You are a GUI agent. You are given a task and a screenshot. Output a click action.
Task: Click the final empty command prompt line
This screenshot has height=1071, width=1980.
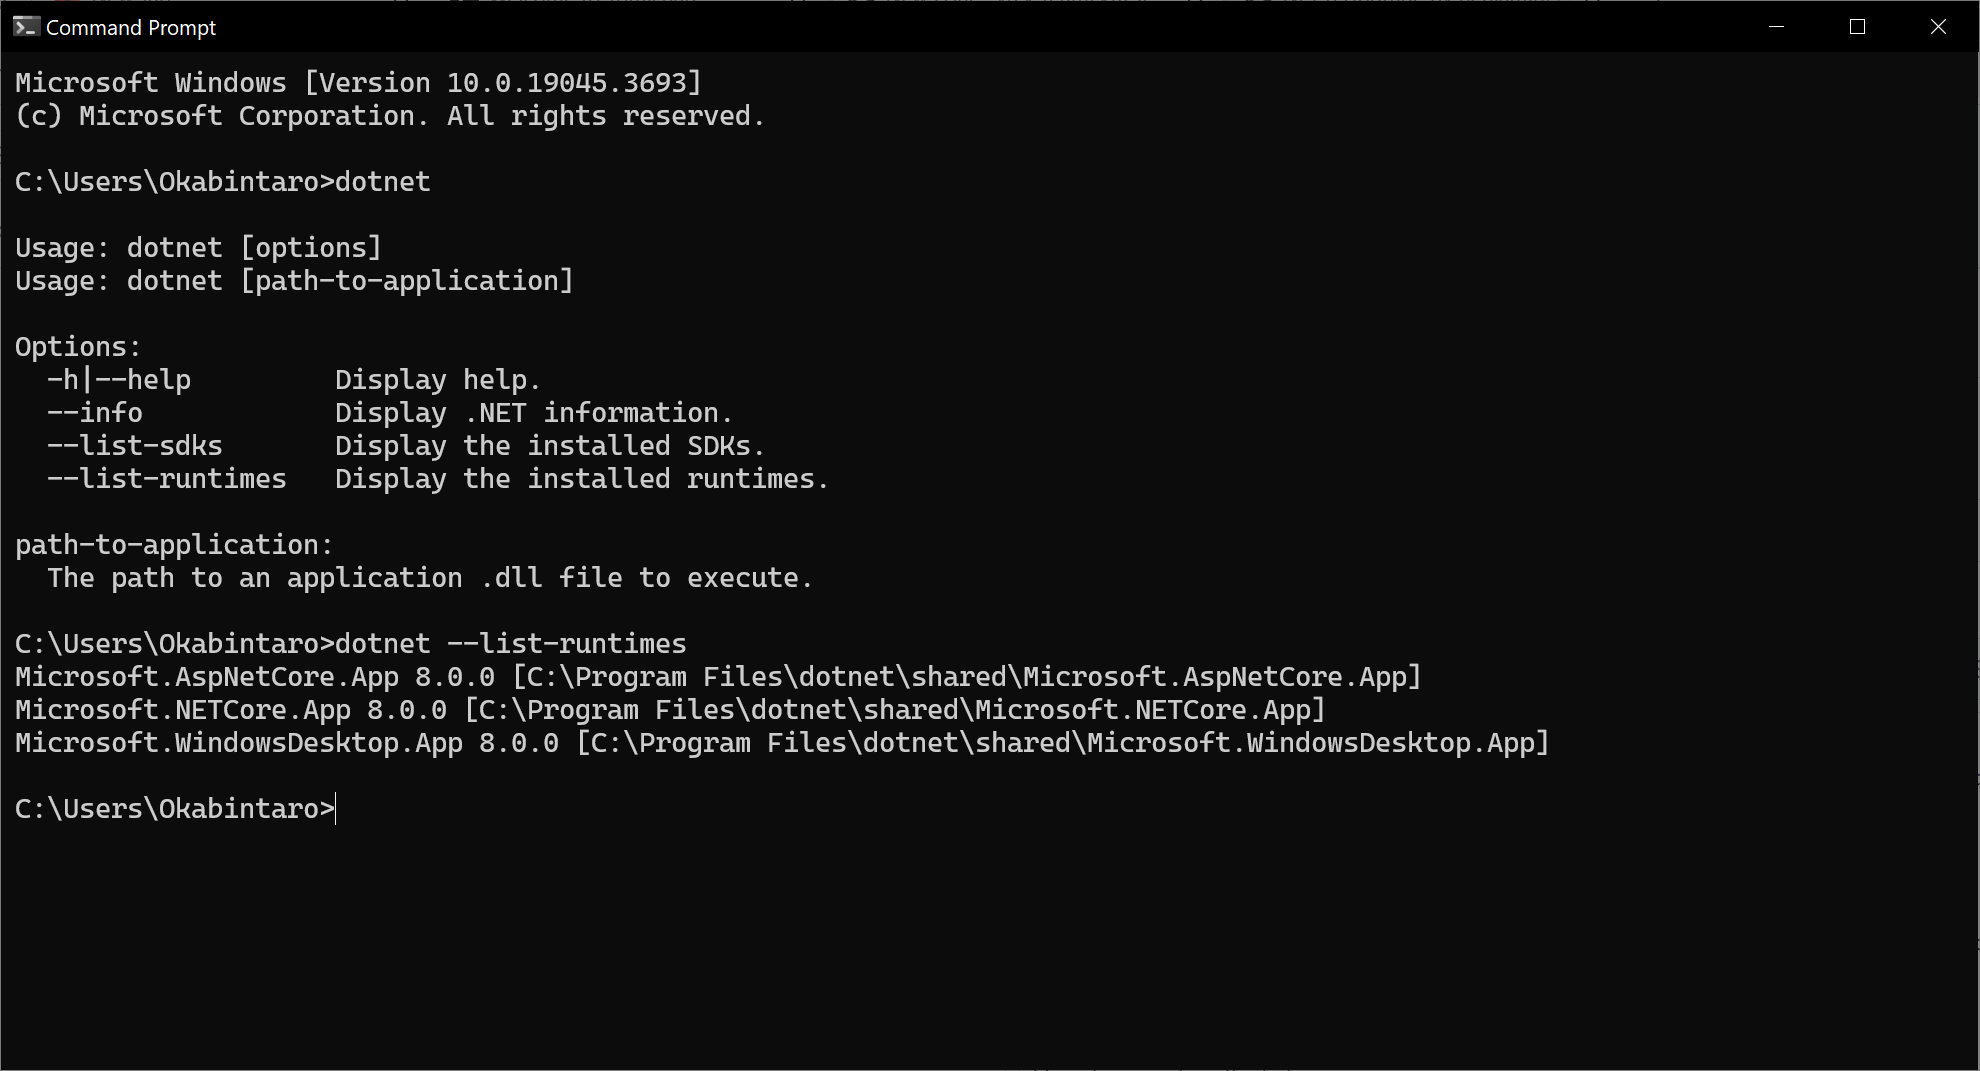pos(173,808)
